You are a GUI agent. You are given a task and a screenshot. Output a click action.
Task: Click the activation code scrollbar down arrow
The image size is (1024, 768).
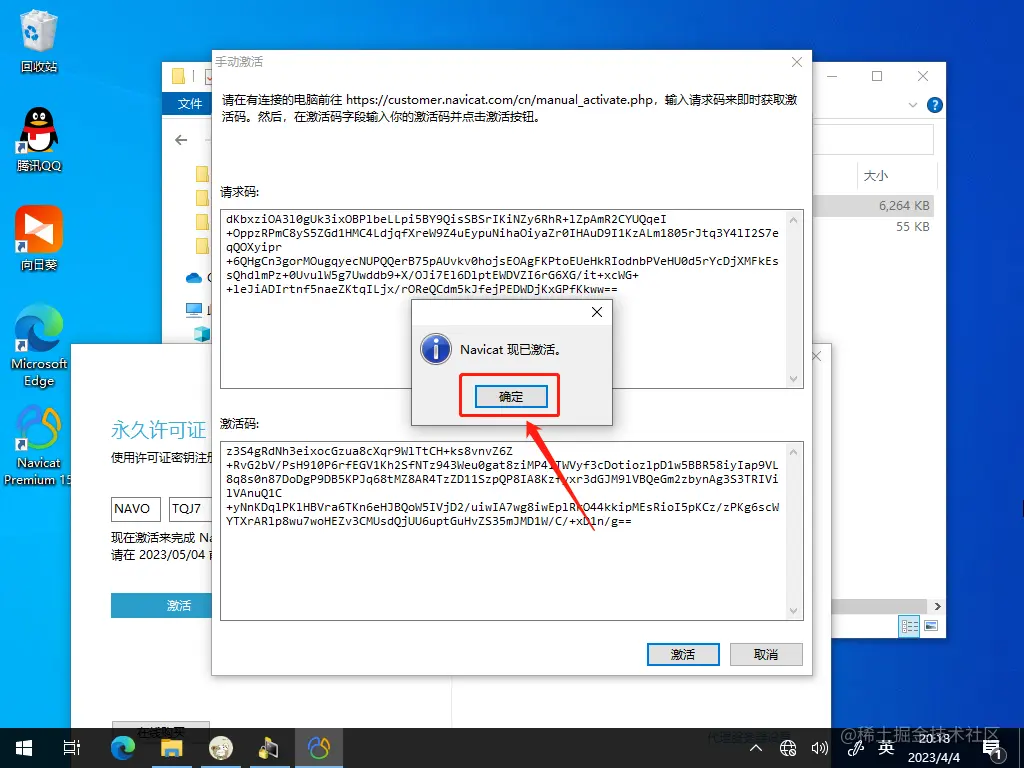(x=793, y=611)
